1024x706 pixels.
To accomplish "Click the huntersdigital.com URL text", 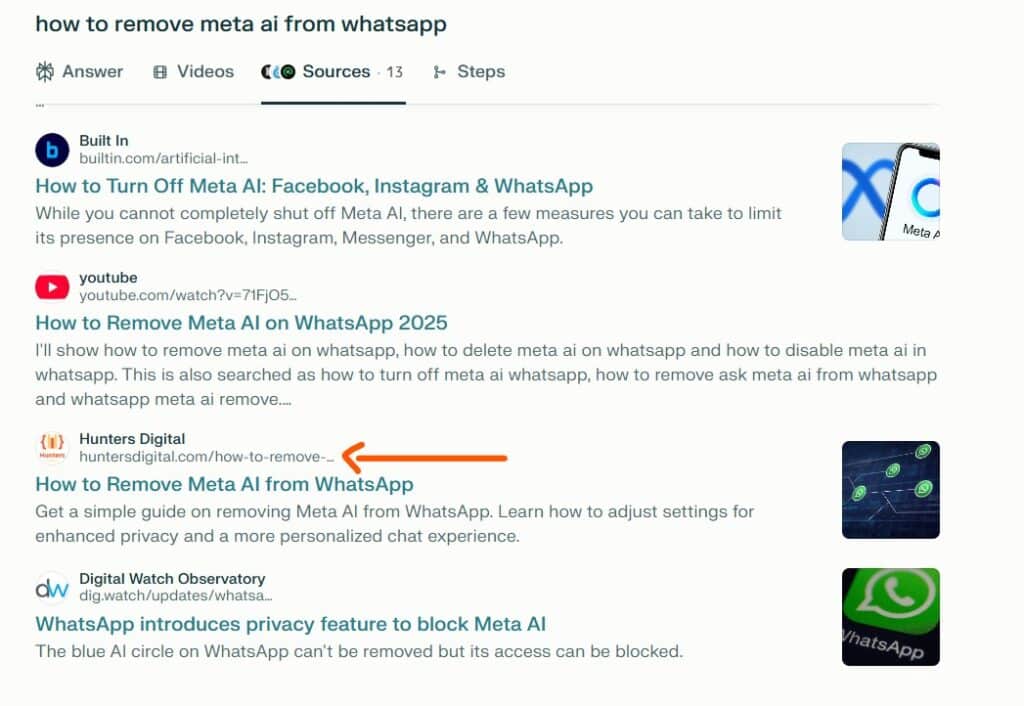I will click(x=206, y=456).
